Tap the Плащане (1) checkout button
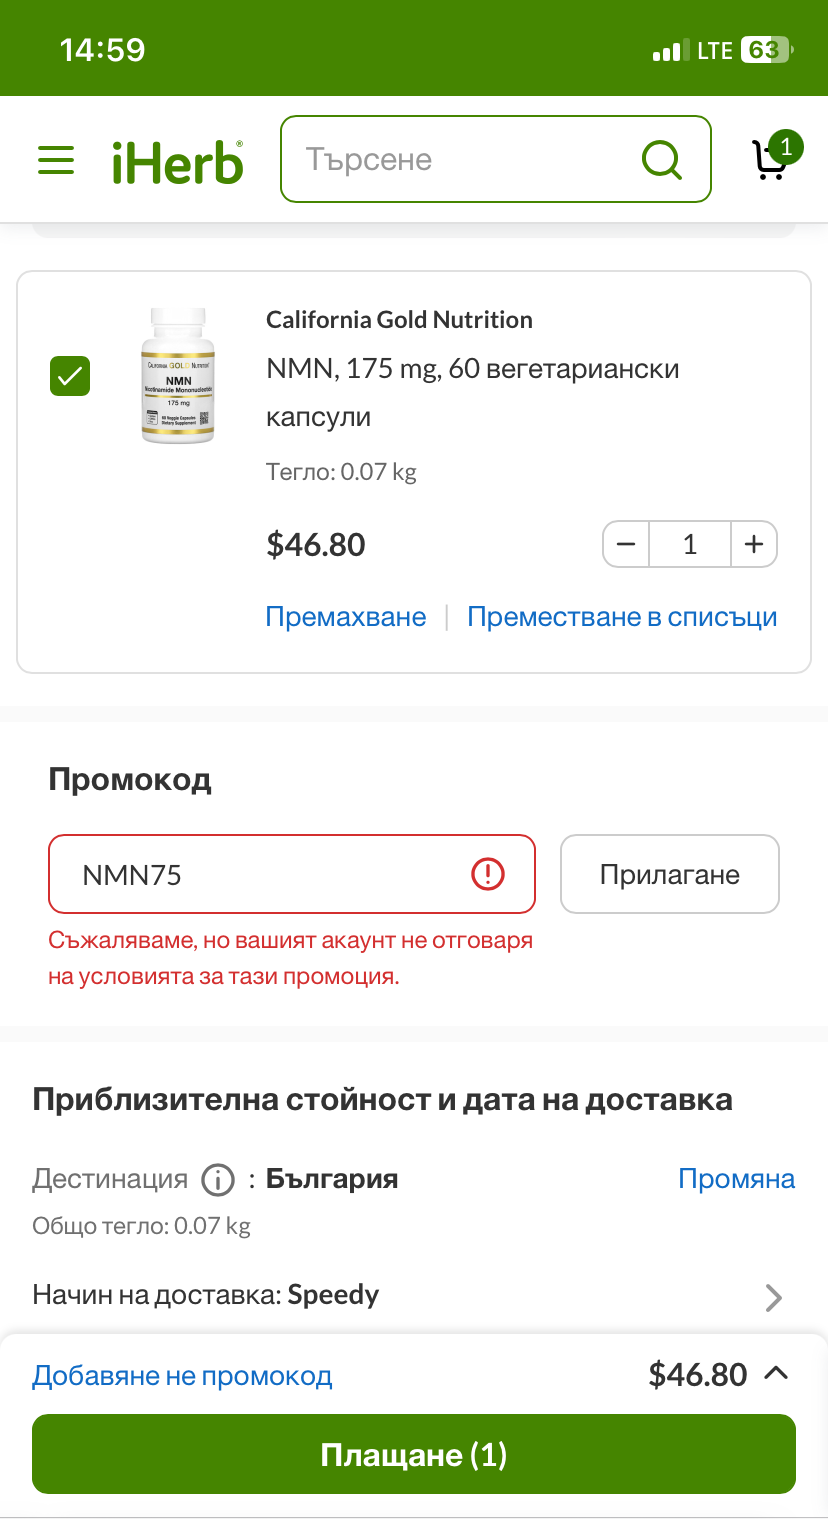 click(x=414, y=1454)
